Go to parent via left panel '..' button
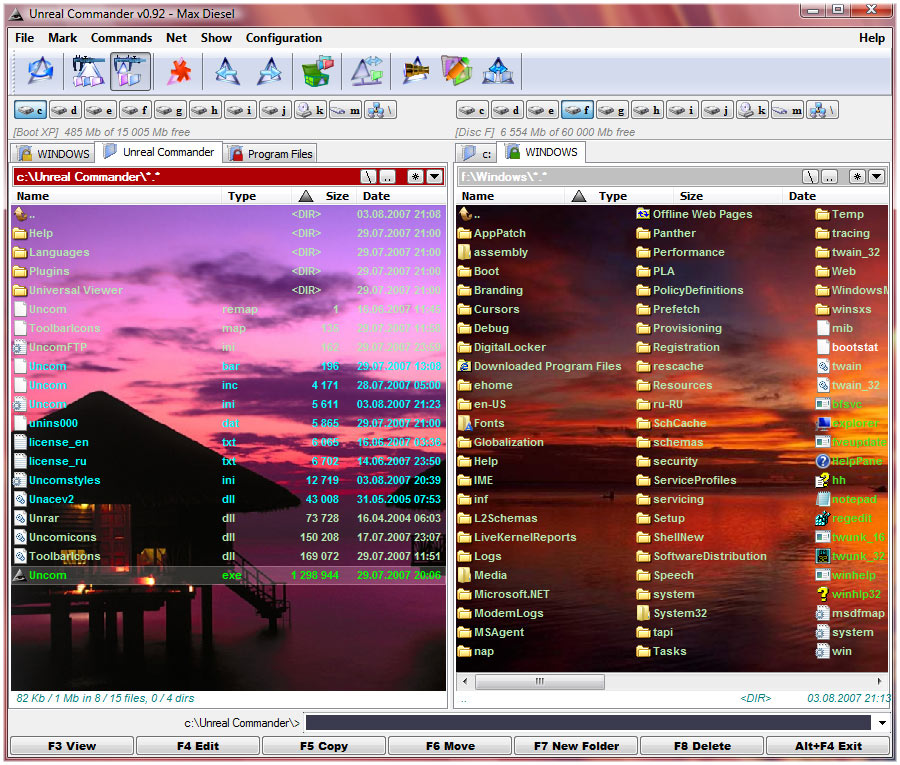 pyautogui.click(x=388, y=177)
